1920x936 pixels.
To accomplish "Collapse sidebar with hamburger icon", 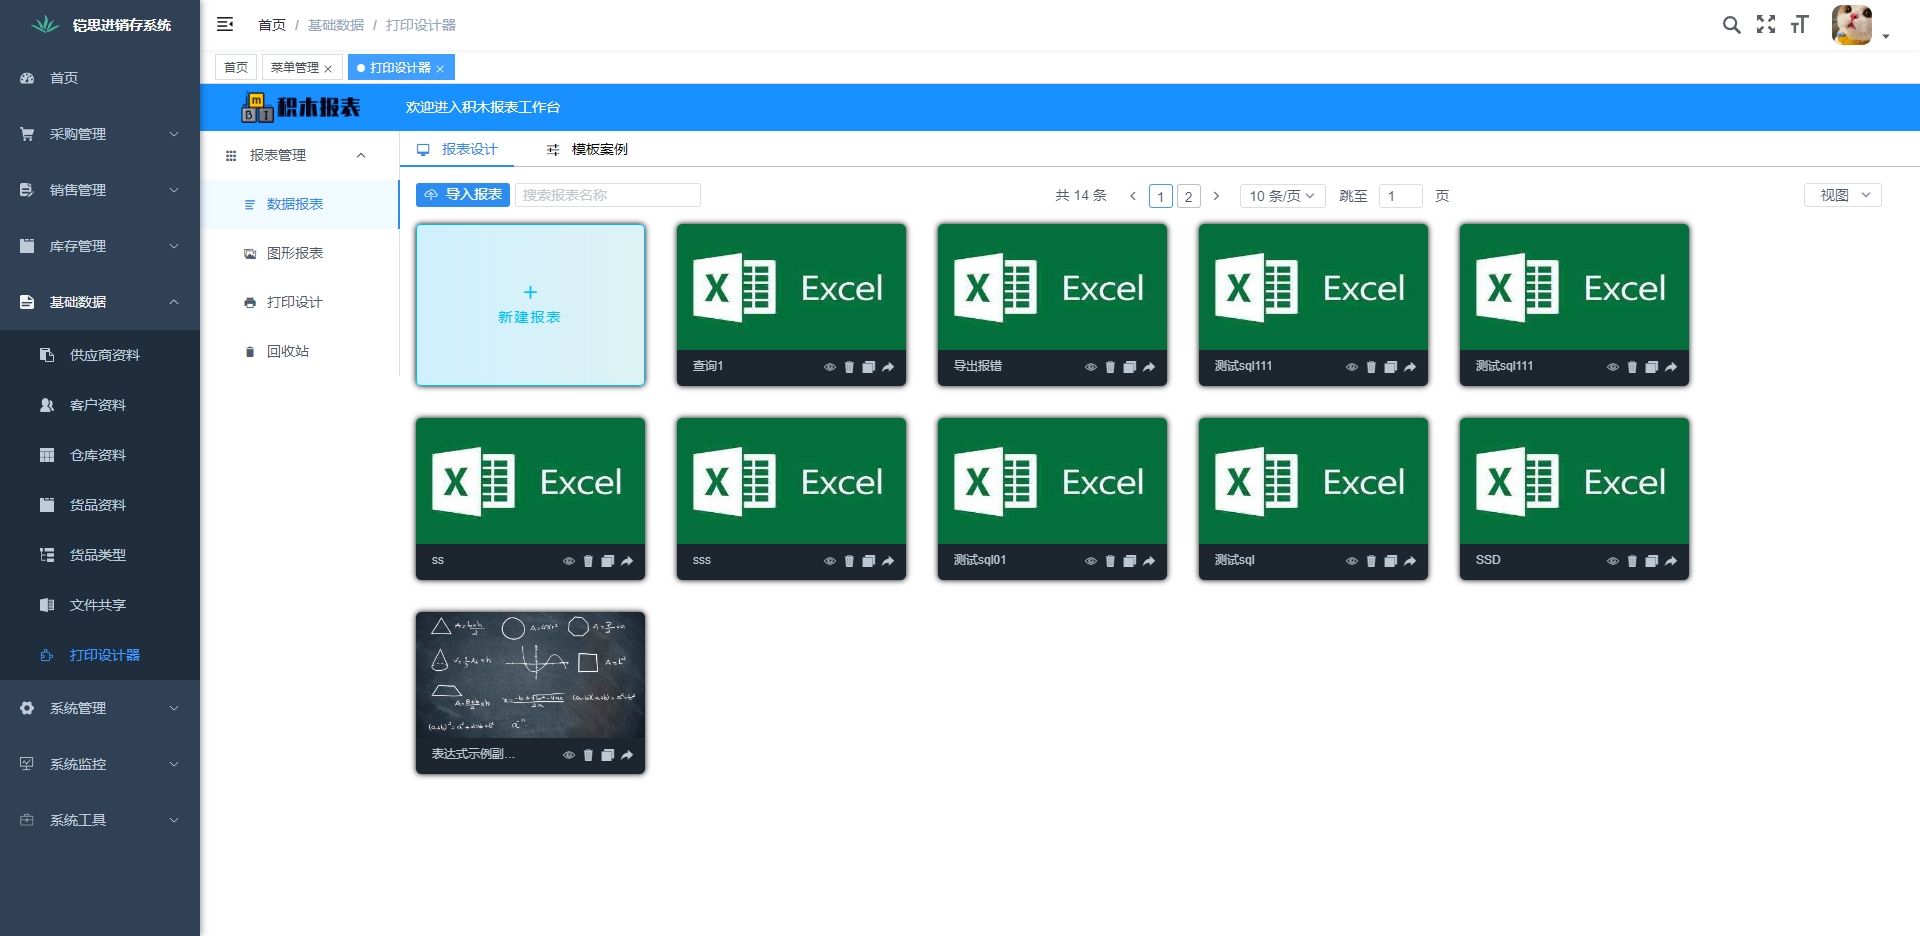I will (225, 24).
